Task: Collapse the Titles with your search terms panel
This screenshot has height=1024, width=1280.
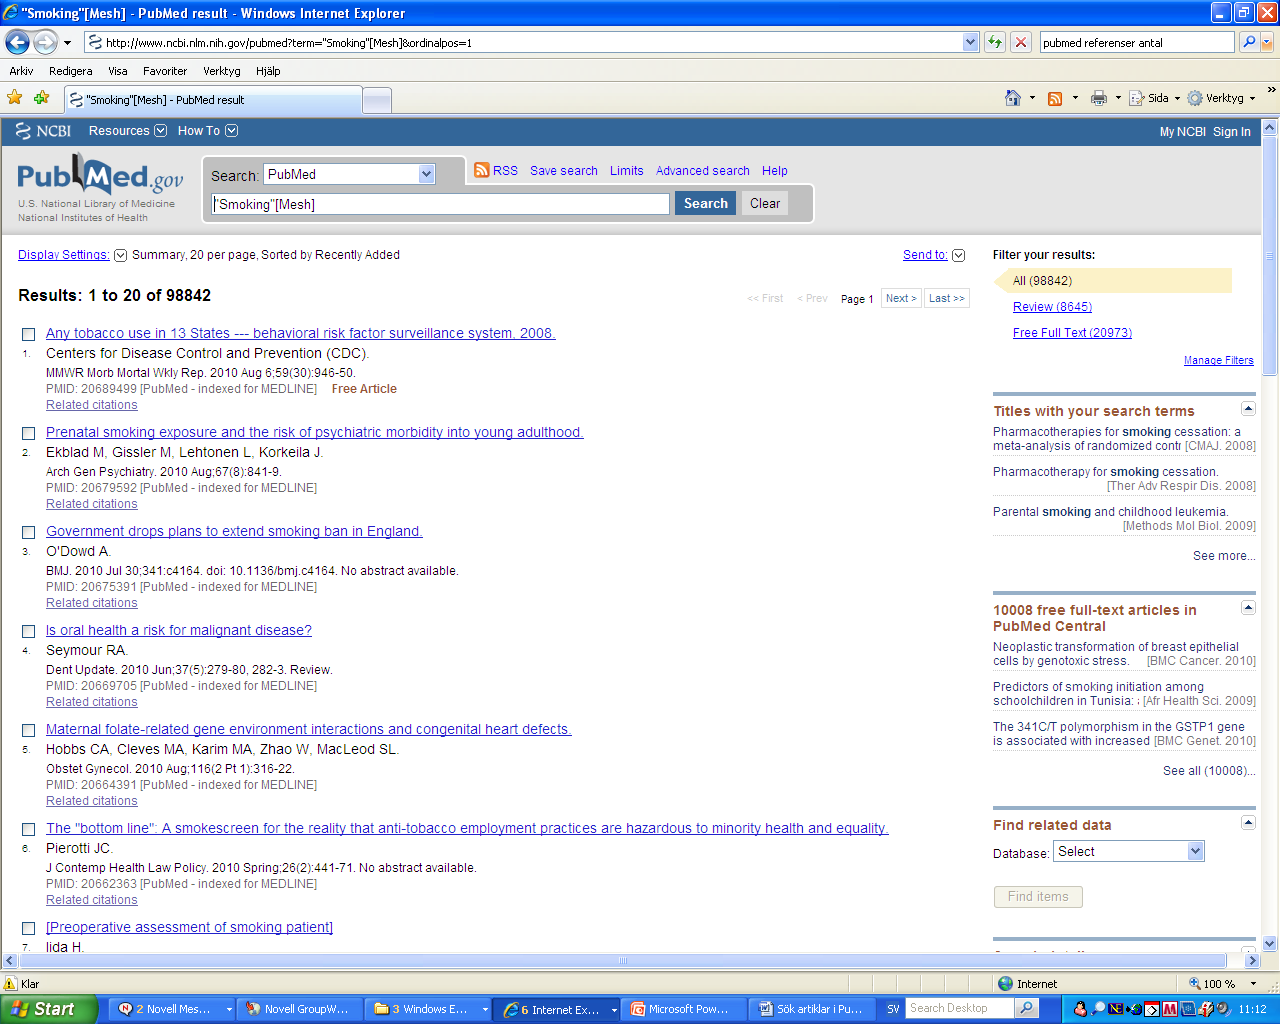Action: [x=1248, y=408]
